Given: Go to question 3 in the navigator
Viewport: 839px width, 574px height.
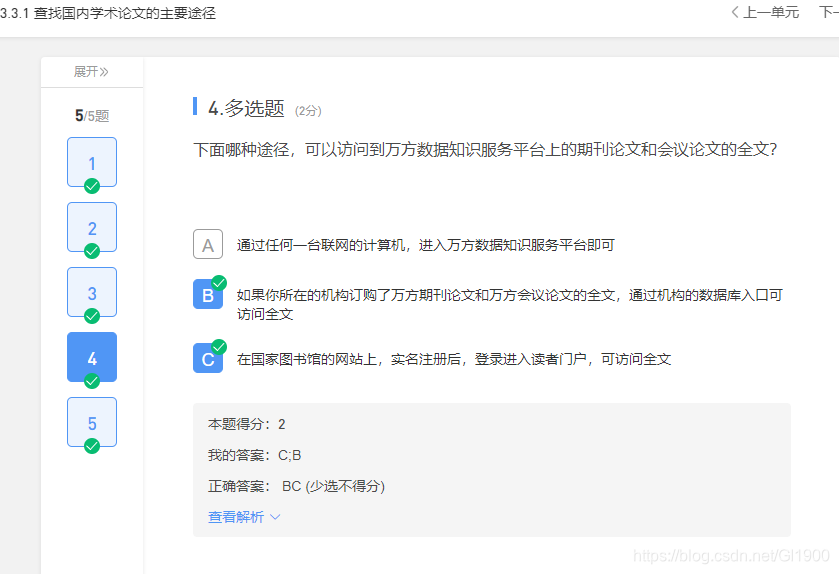Looking at the screenshot, I should [92, 292].
